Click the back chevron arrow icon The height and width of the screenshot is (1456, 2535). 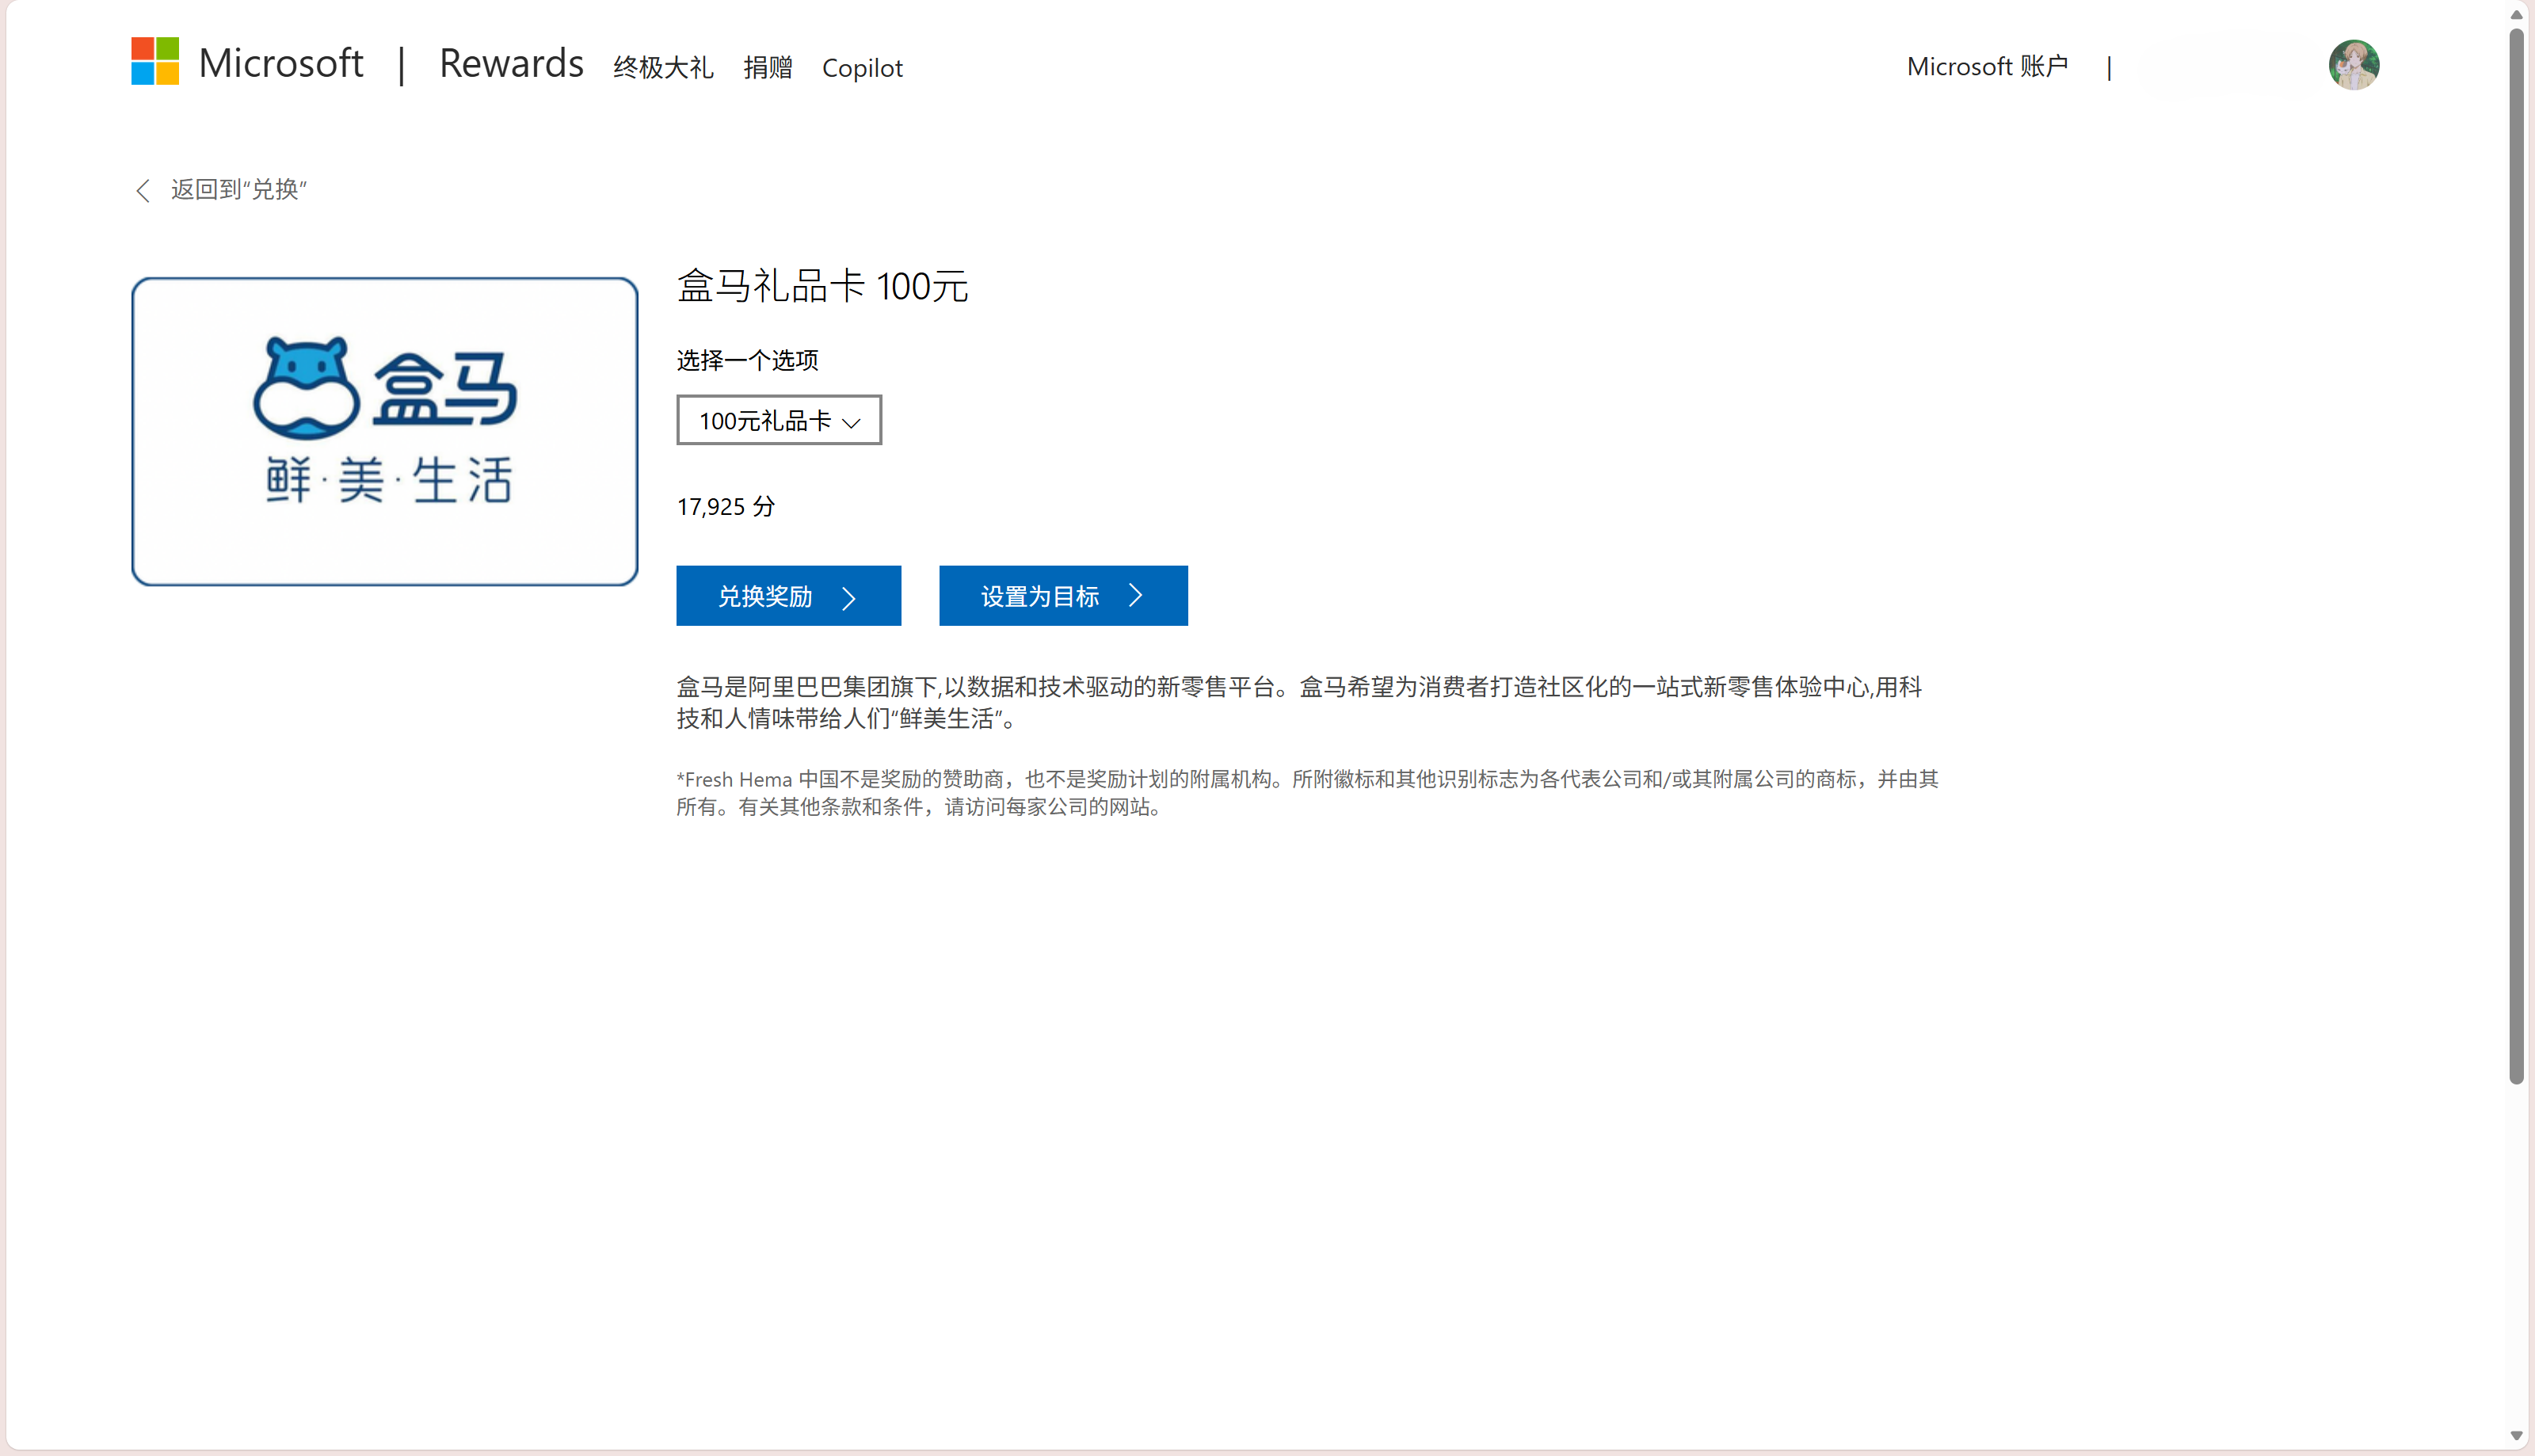coord(143,190)
